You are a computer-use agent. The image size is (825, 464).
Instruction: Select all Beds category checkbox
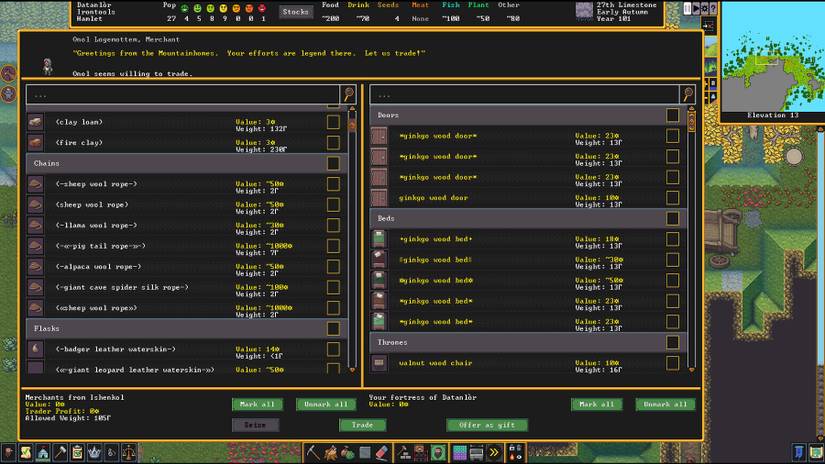pyautogui.click(x=672, y=218)
